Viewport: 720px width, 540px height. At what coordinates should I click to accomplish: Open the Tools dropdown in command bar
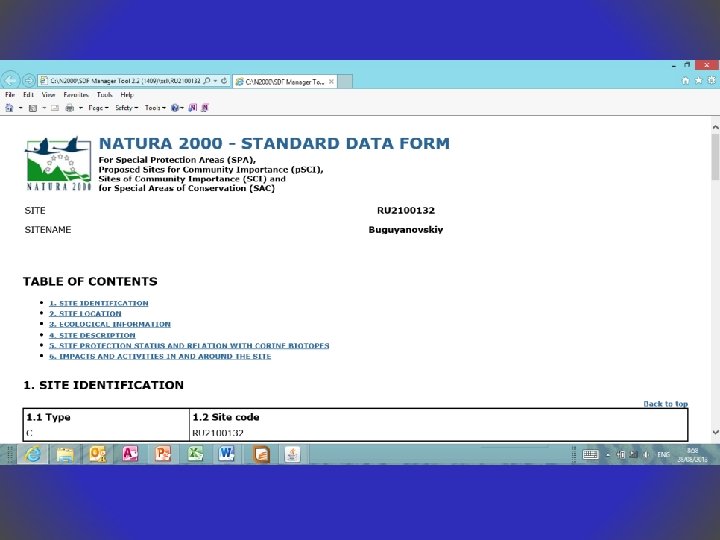[x=155, y=108]
